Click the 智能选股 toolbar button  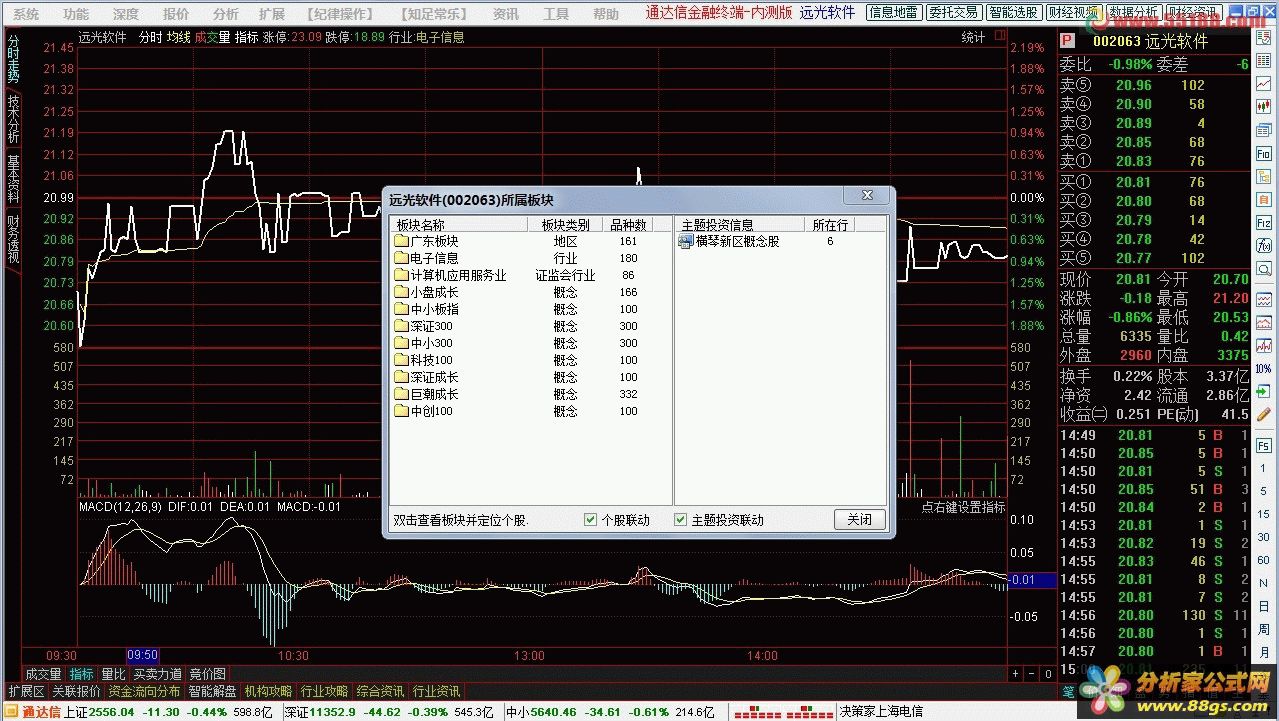(x=1013, y=13)
